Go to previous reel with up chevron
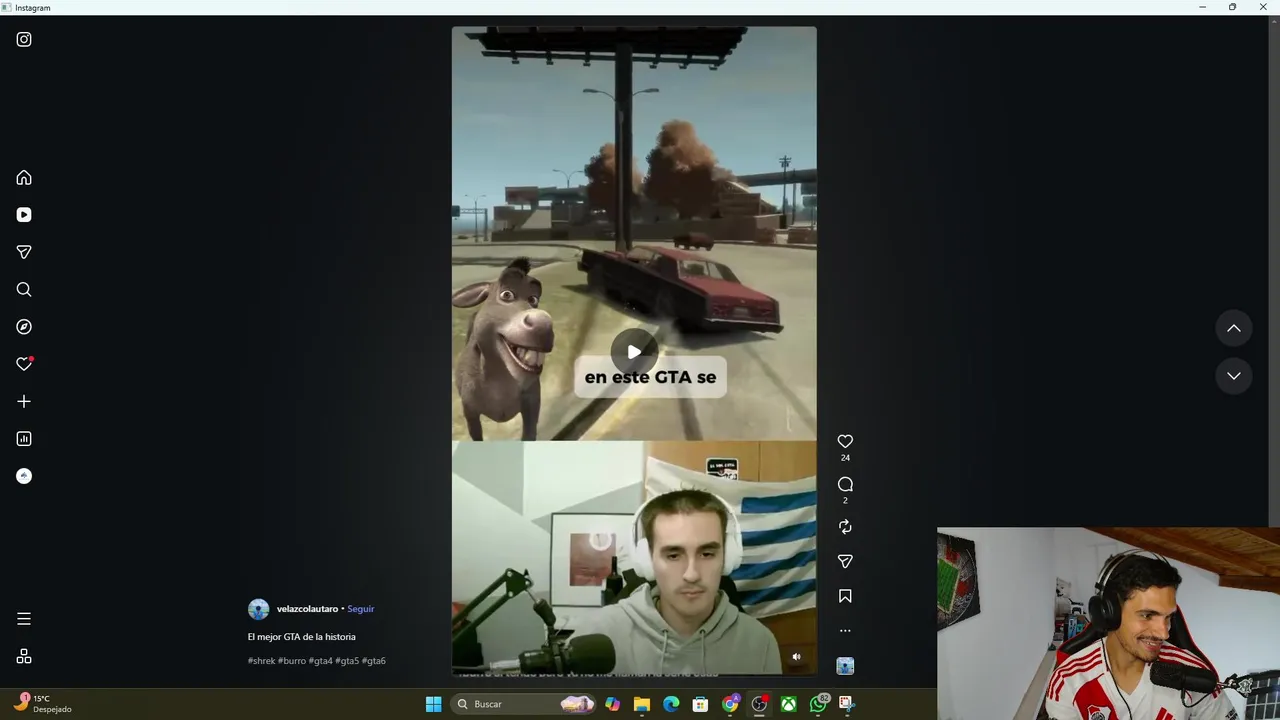1280x720 pixels. [1234, 328]
